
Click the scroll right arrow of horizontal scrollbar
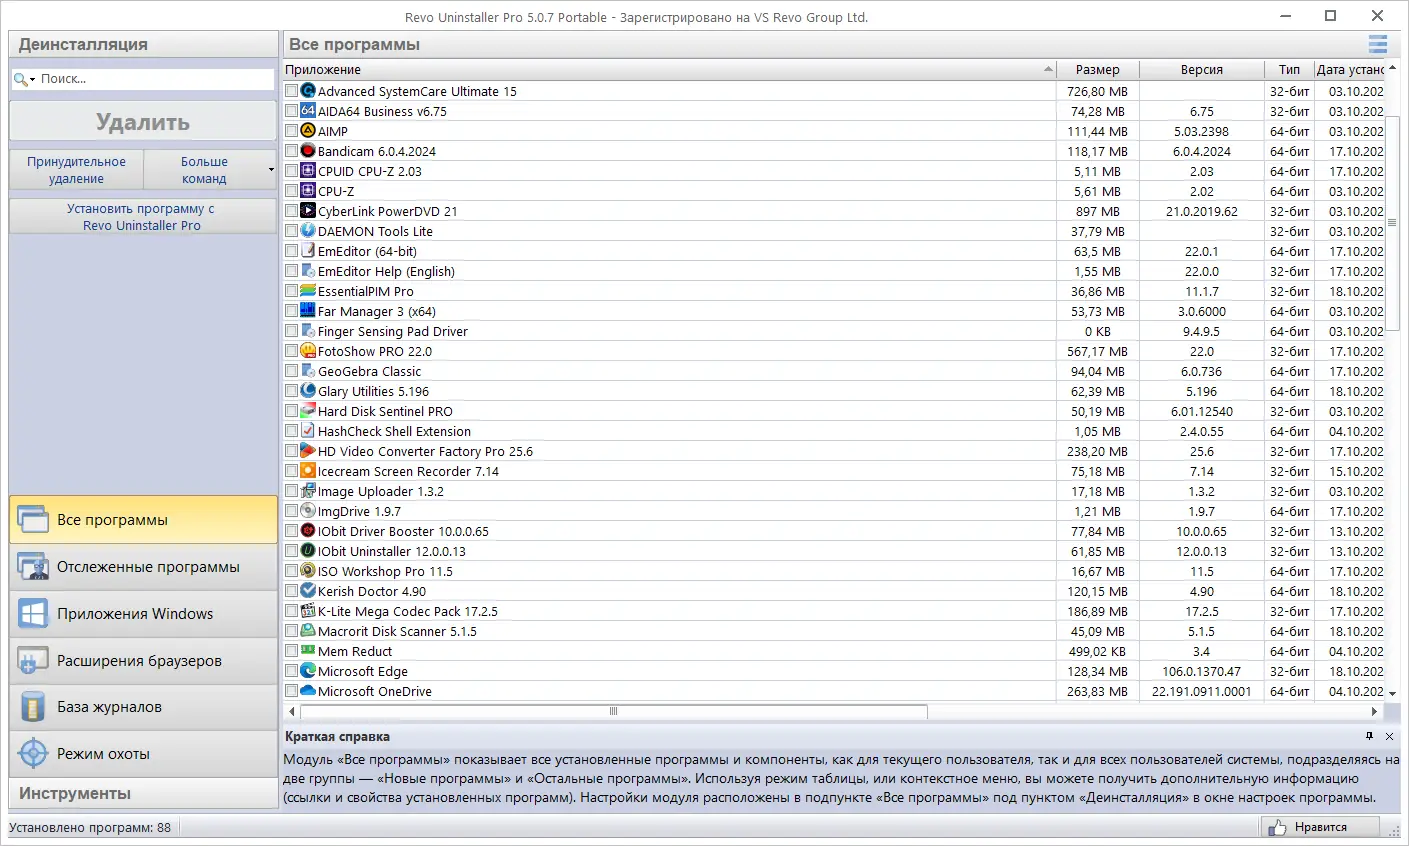pyautogui.click(x=1375, y=711)
